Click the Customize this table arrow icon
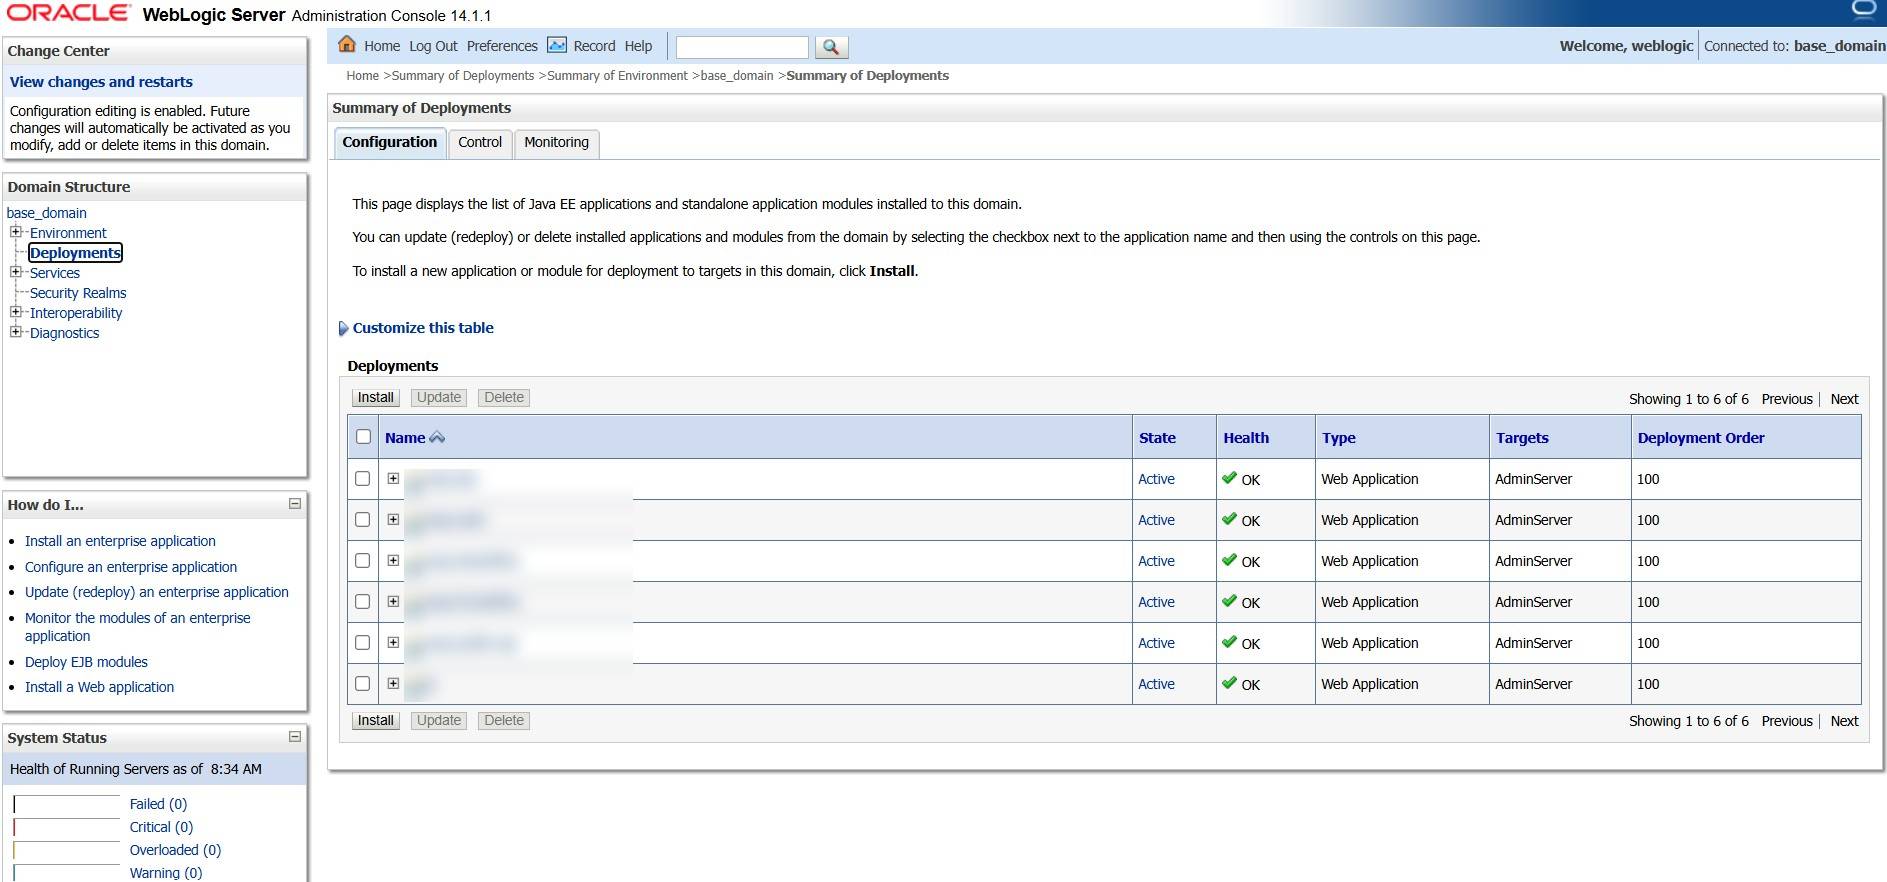 343,328
